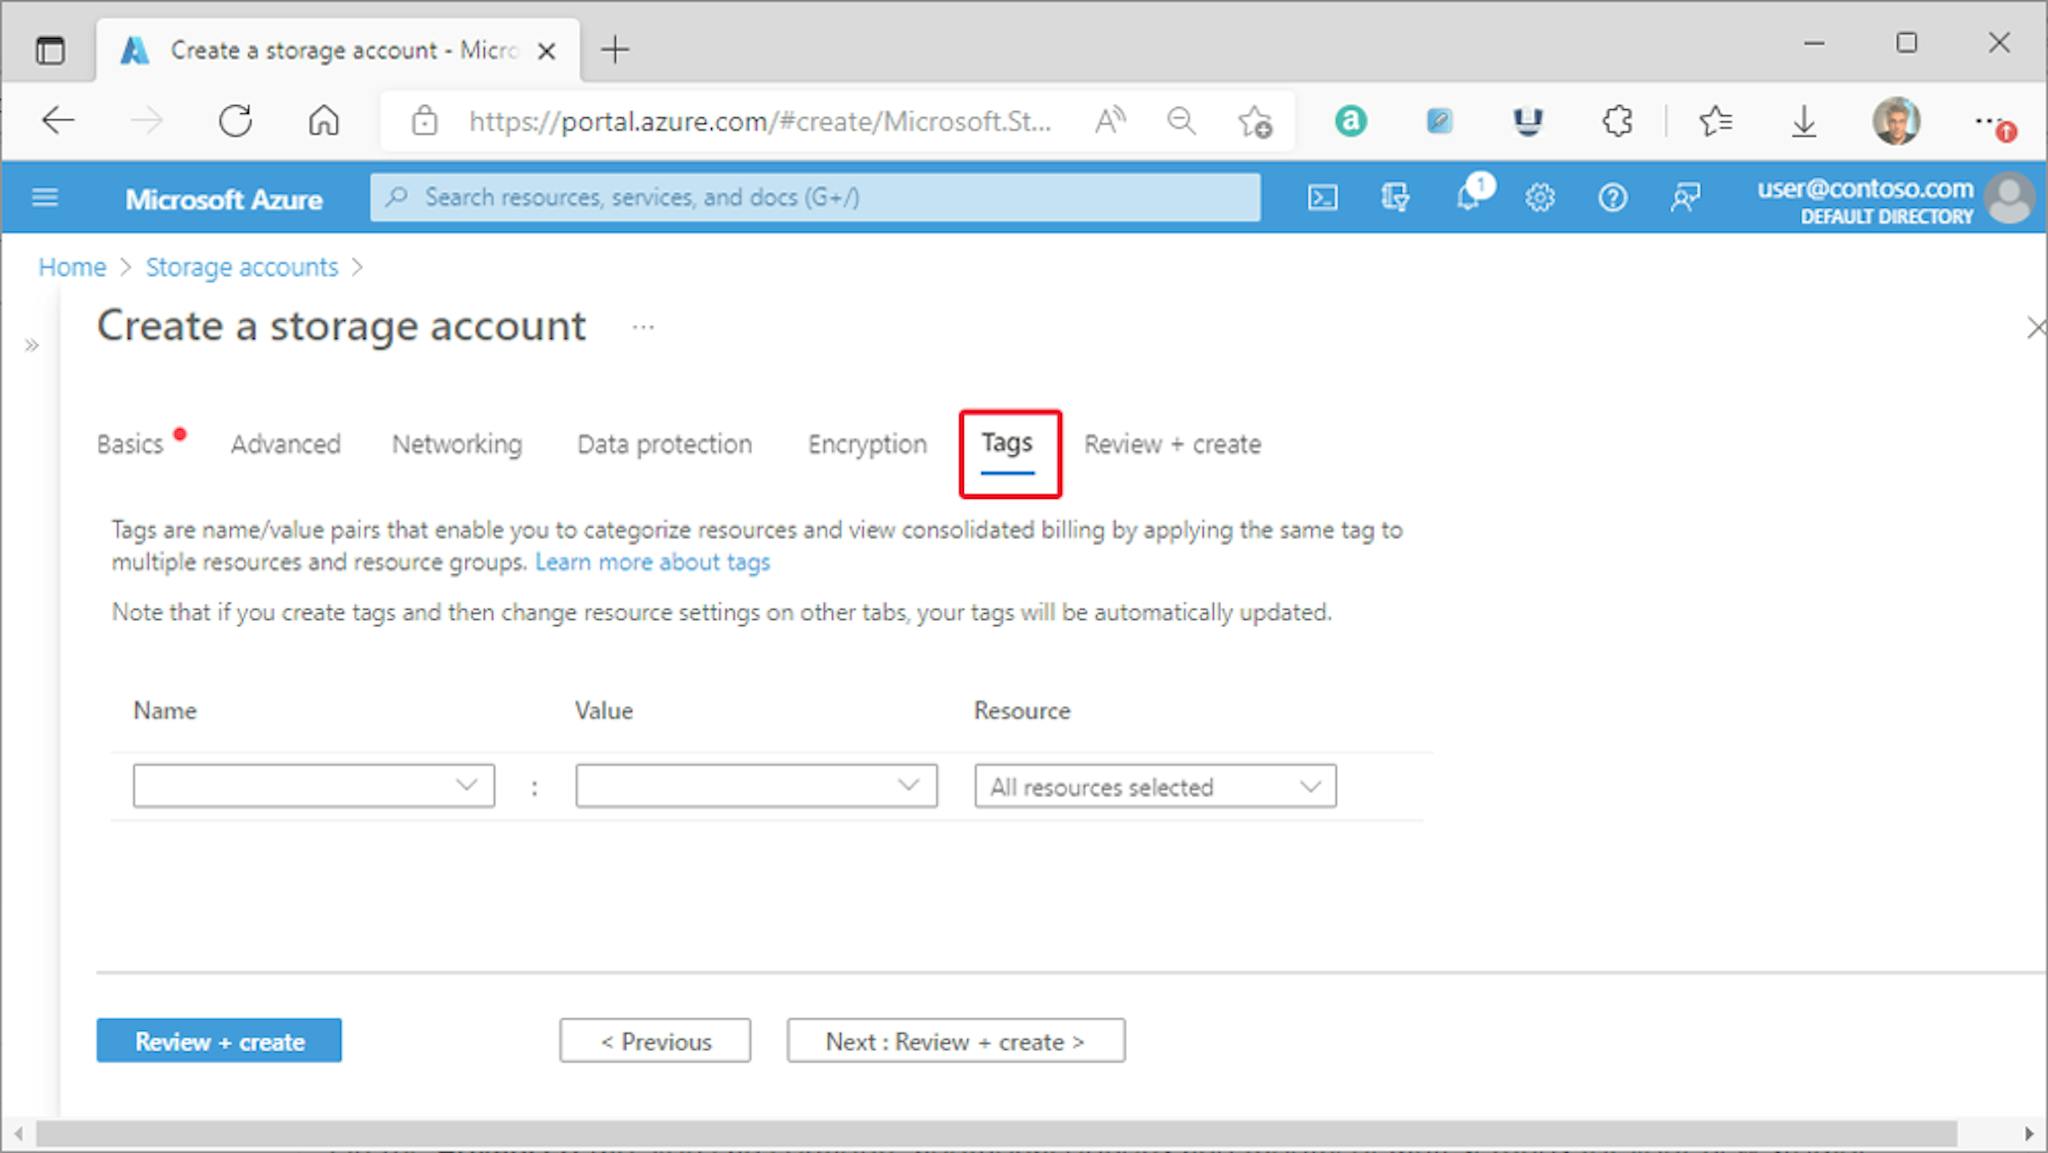The height and width of the screenshot is (1153, 2048).
Task: Click the Review + create button
Action: click(x=217, y=1041)
